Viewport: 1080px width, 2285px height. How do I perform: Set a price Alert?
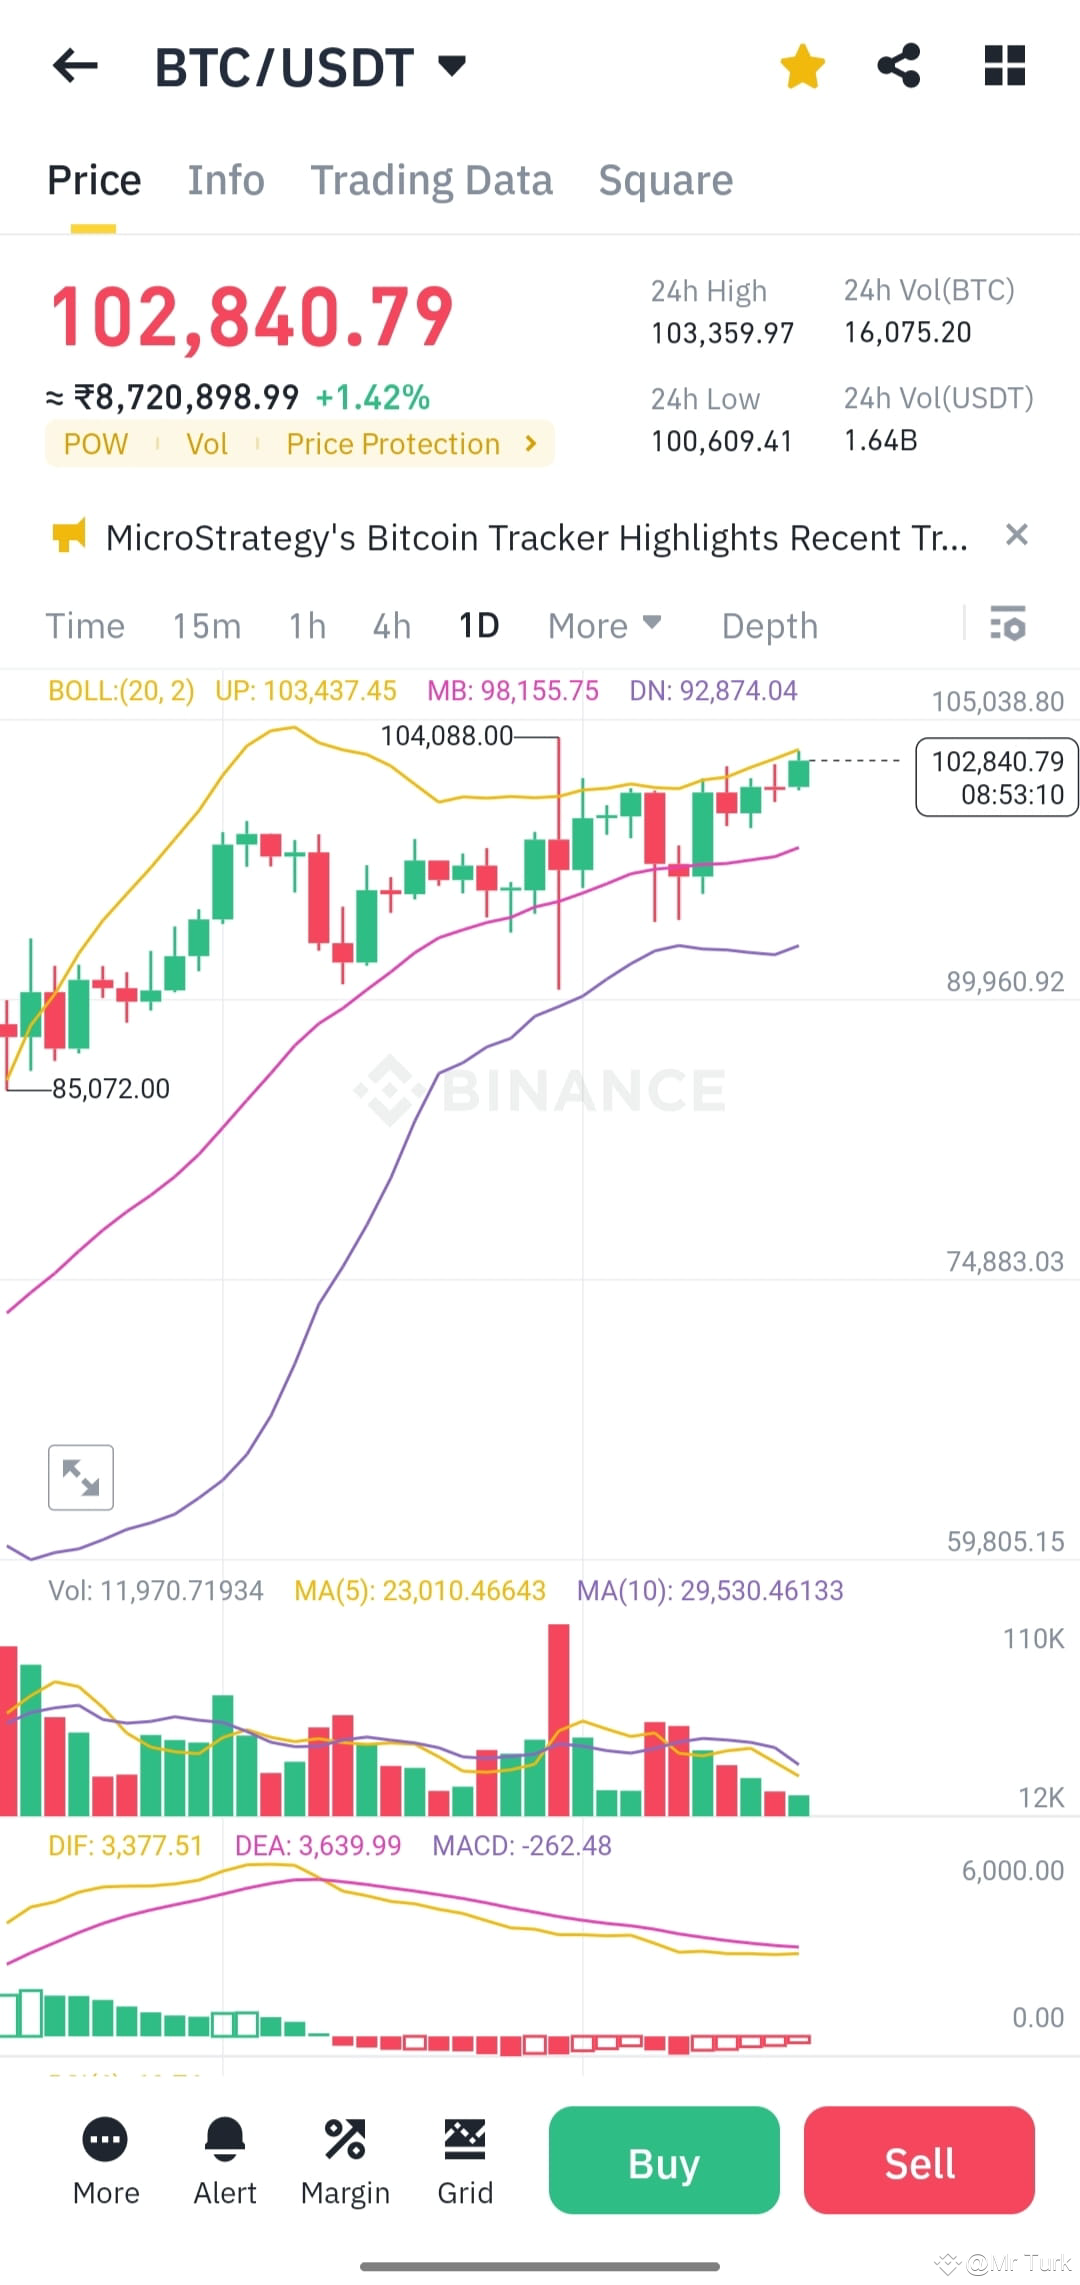(x=225, y=2160)
